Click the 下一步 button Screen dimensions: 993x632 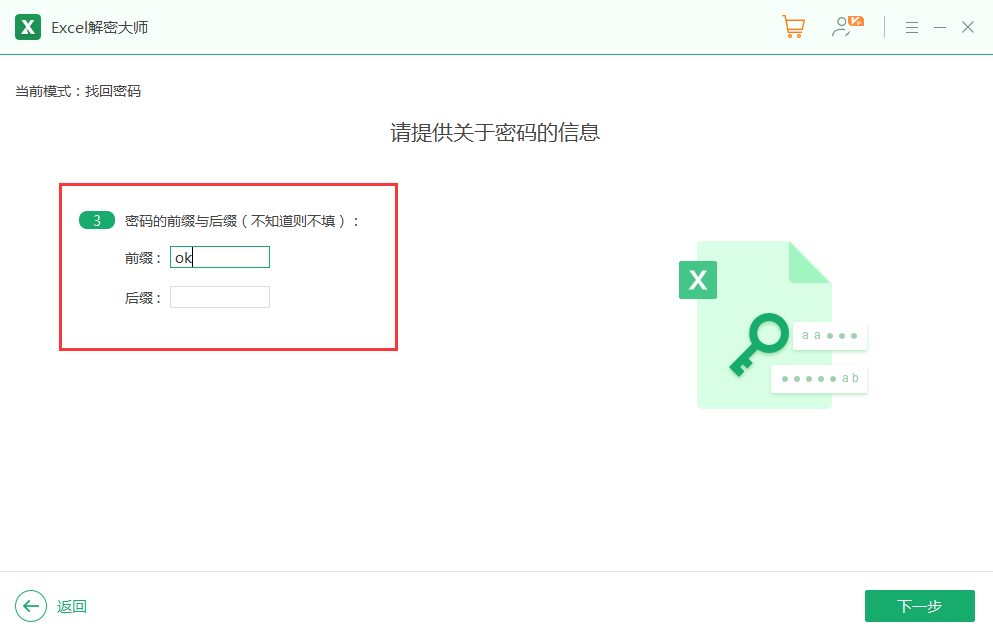point(920,606)
